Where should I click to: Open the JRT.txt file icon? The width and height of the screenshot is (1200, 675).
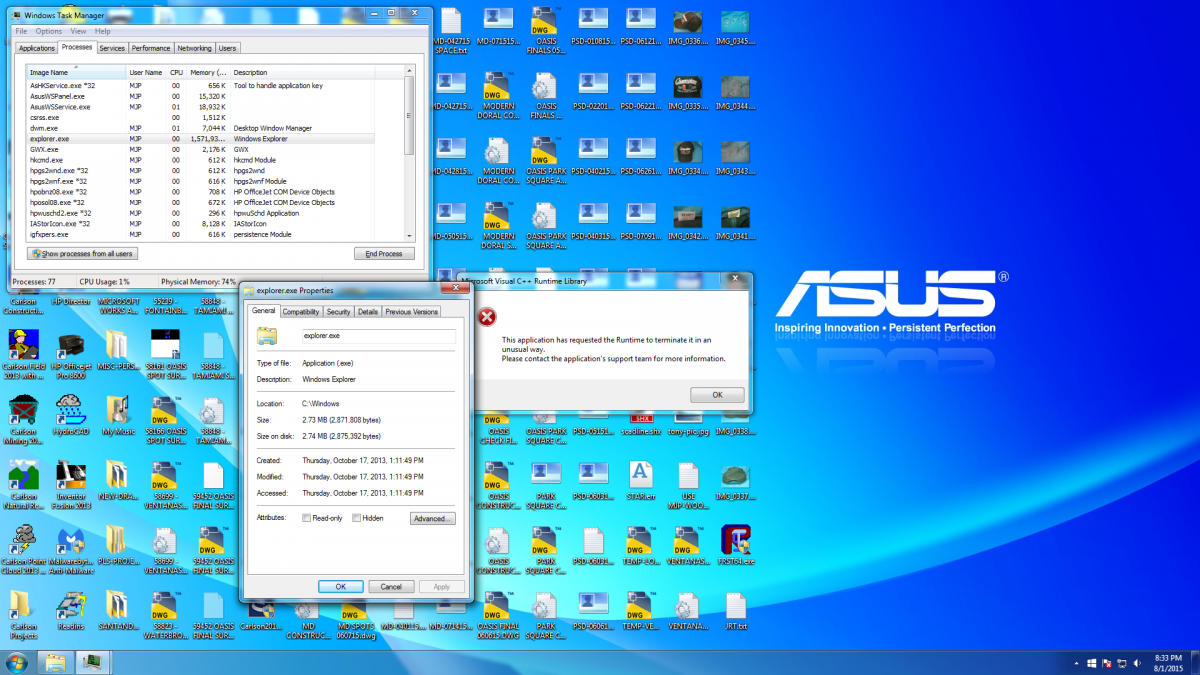click(736, 611)
